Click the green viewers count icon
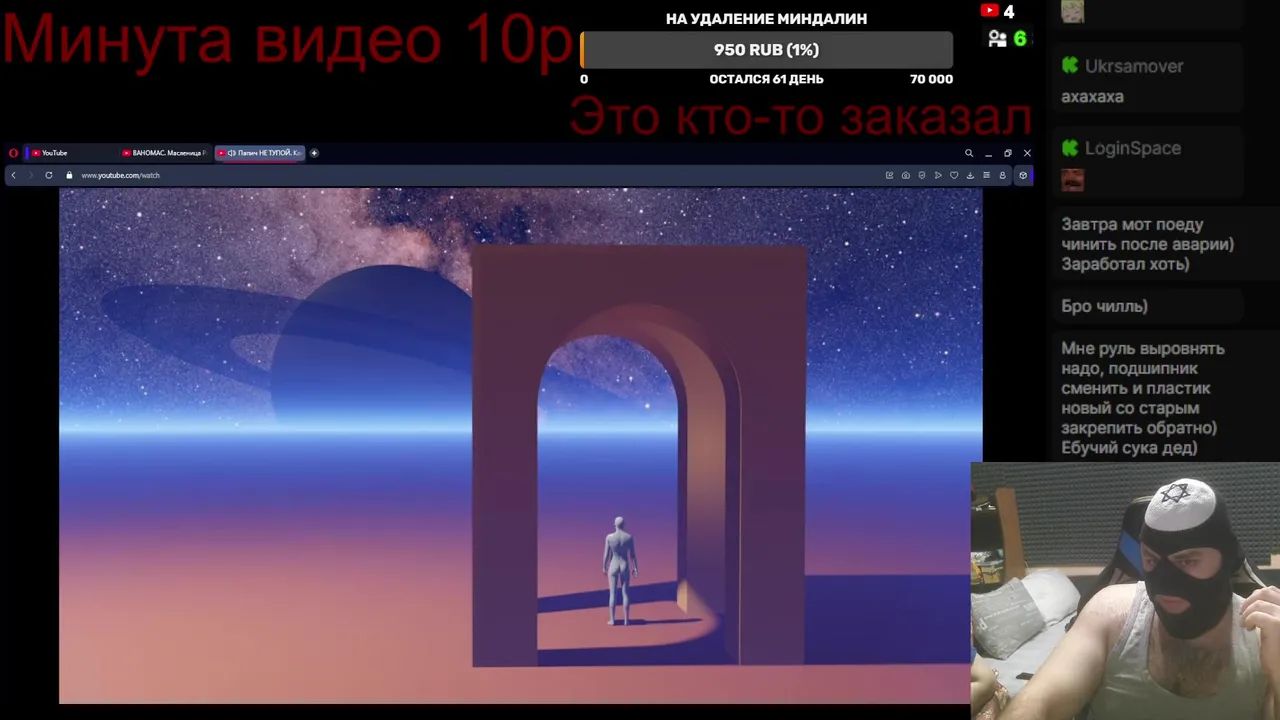The width and height of the screenshot is (1280, 720). (x=997, y=39)
